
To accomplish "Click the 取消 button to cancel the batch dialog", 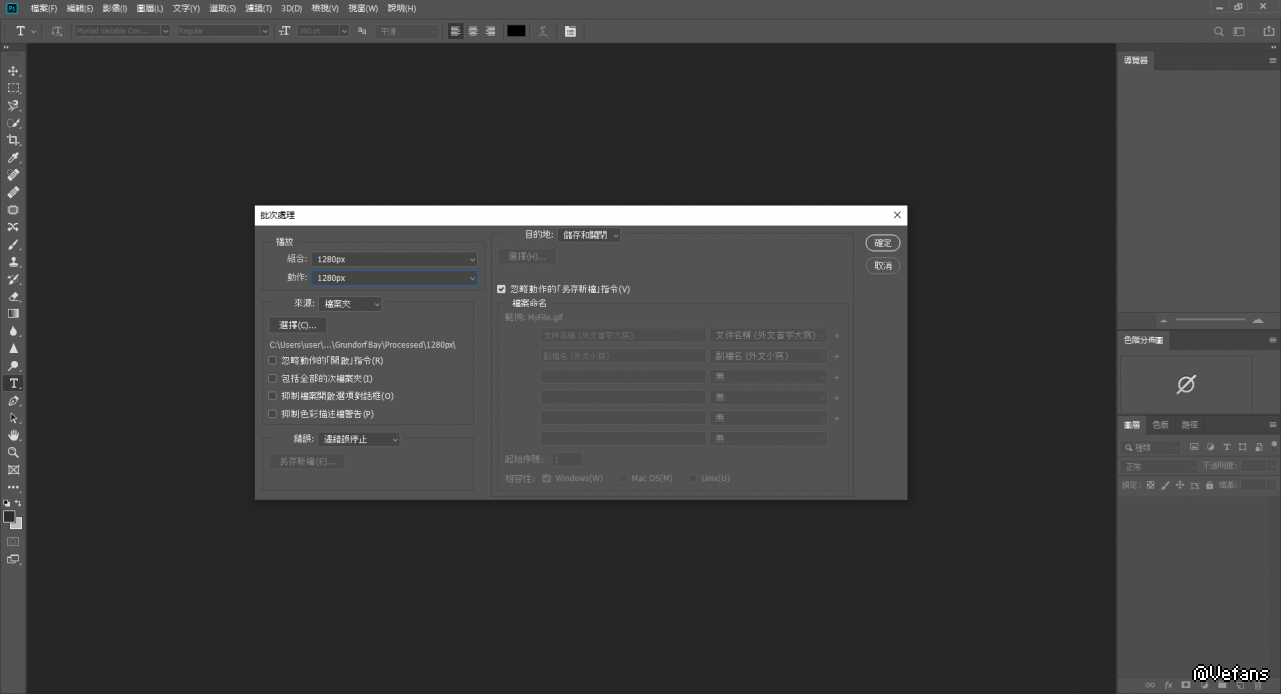I will (x=883, y=266).
